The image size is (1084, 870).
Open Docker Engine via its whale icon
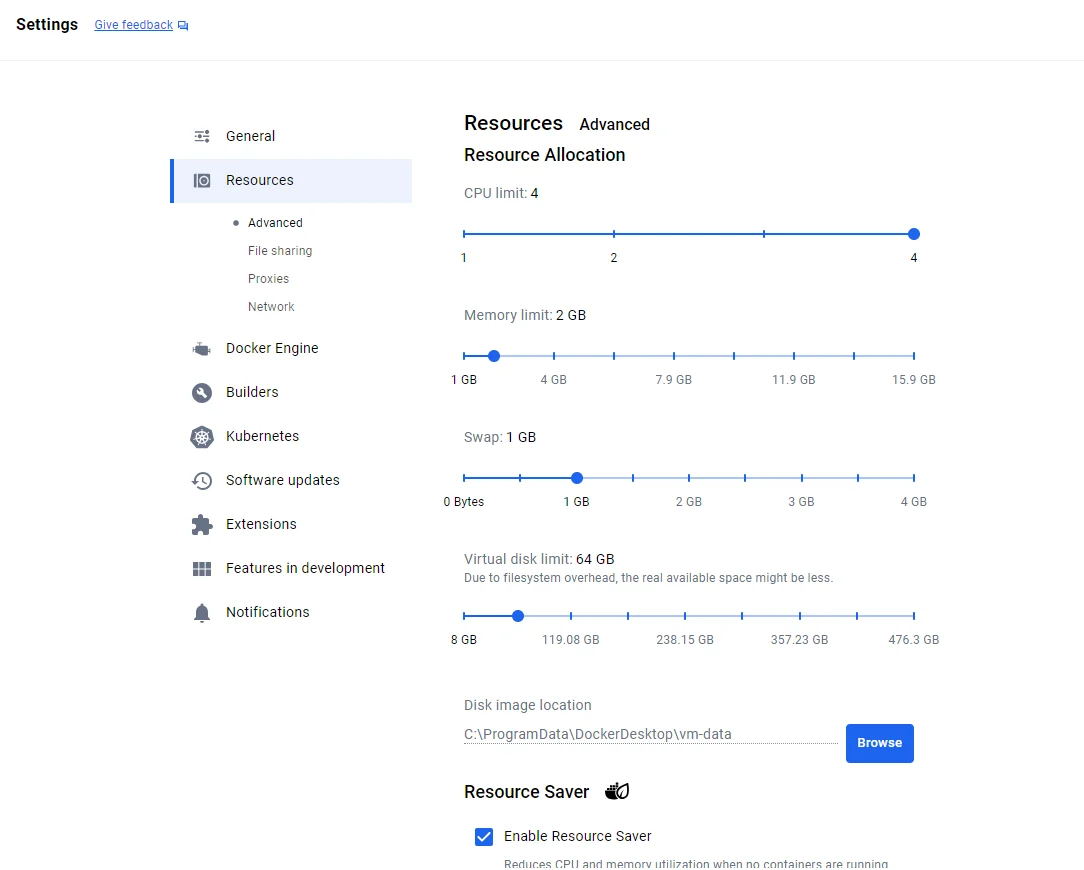[200, 348]
